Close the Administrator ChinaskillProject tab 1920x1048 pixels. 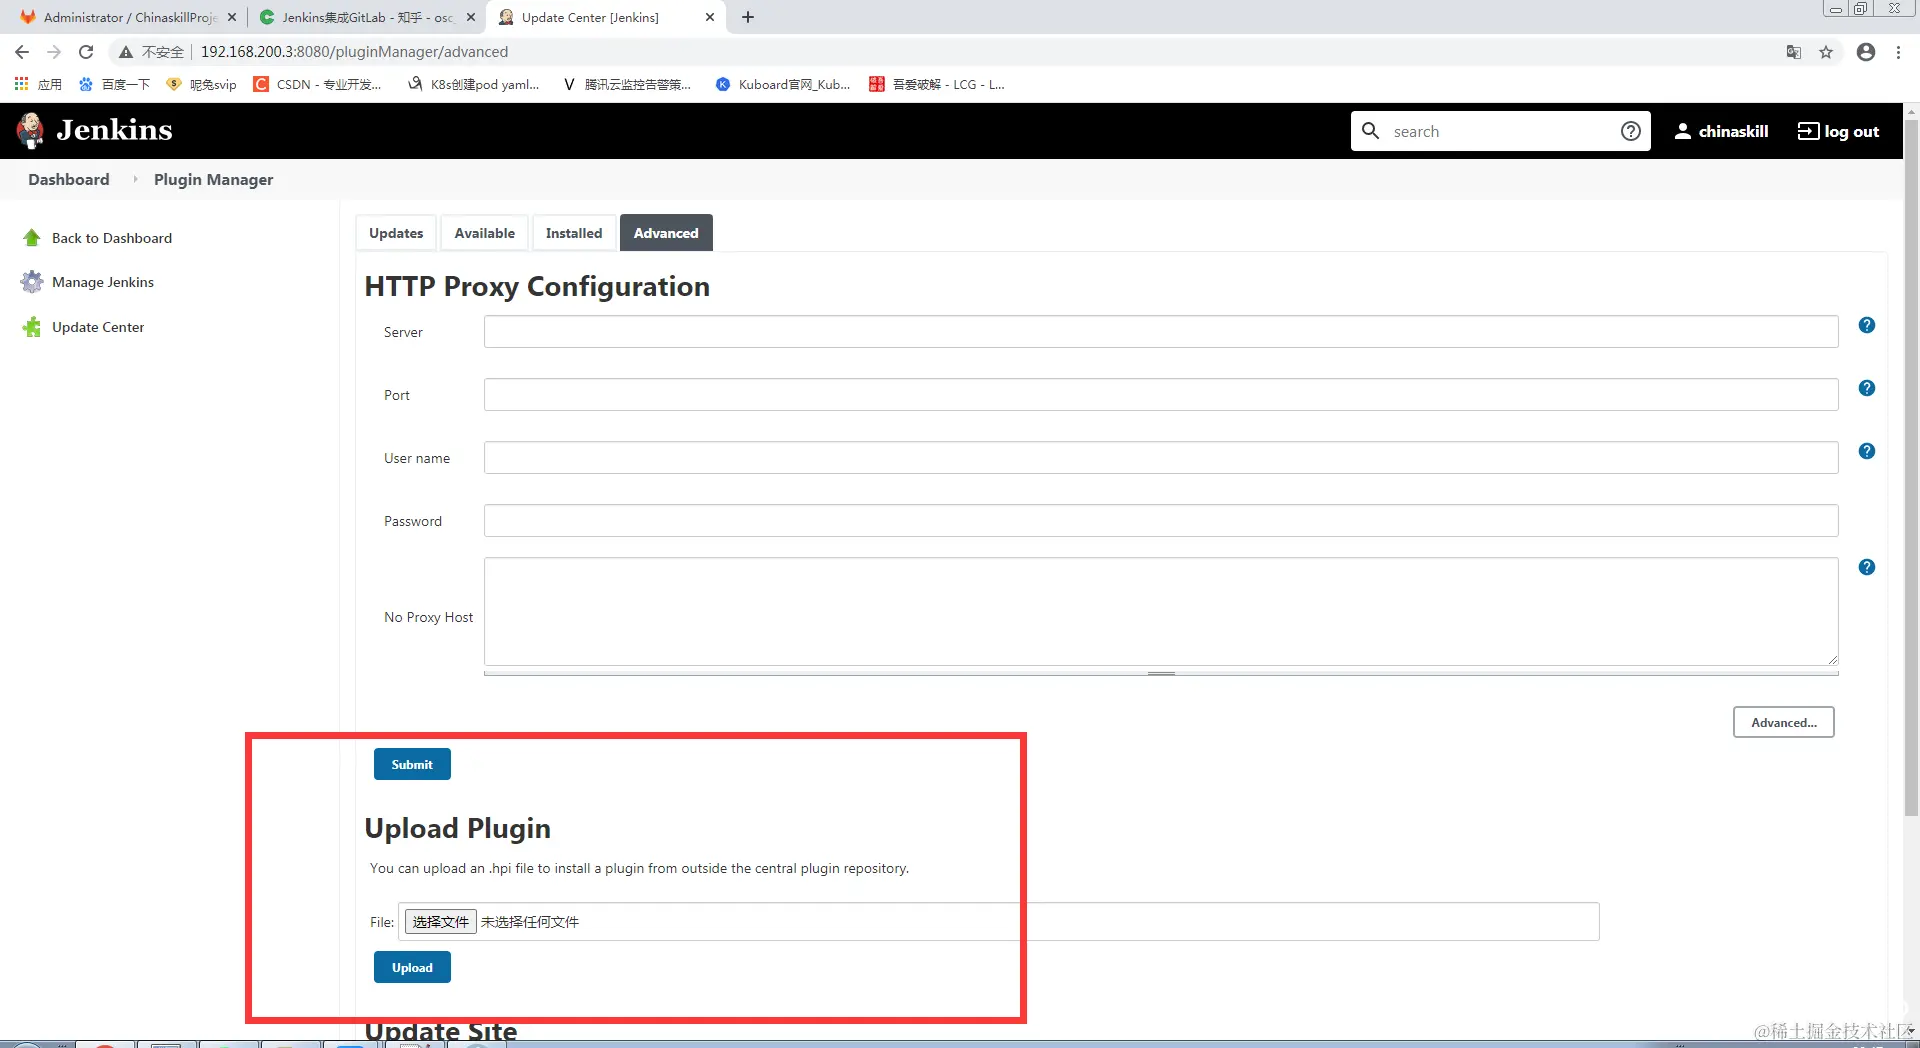pos(232,17)
